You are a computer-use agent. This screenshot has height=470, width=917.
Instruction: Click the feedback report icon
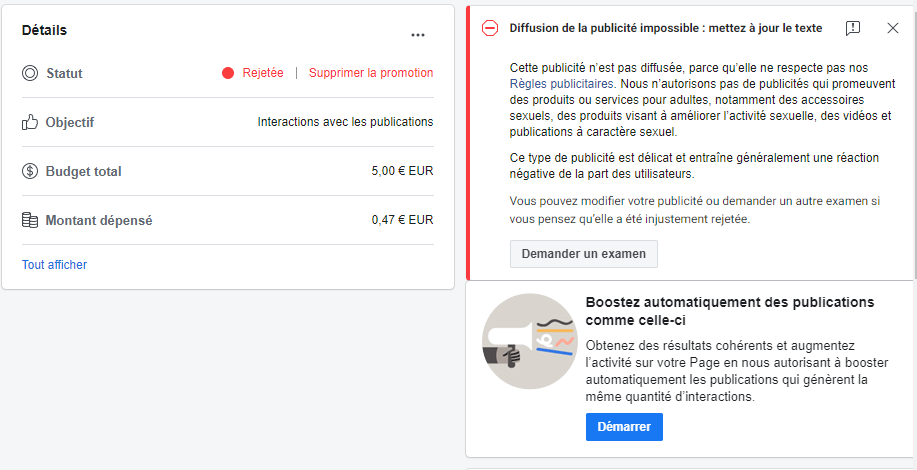tap(853, 28)
